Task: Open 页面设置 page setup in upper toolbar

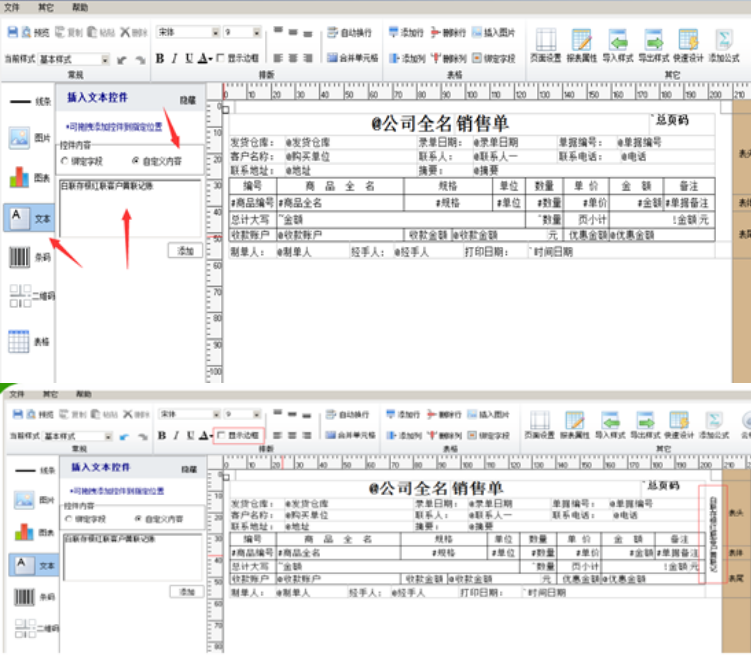Action: 545,45
